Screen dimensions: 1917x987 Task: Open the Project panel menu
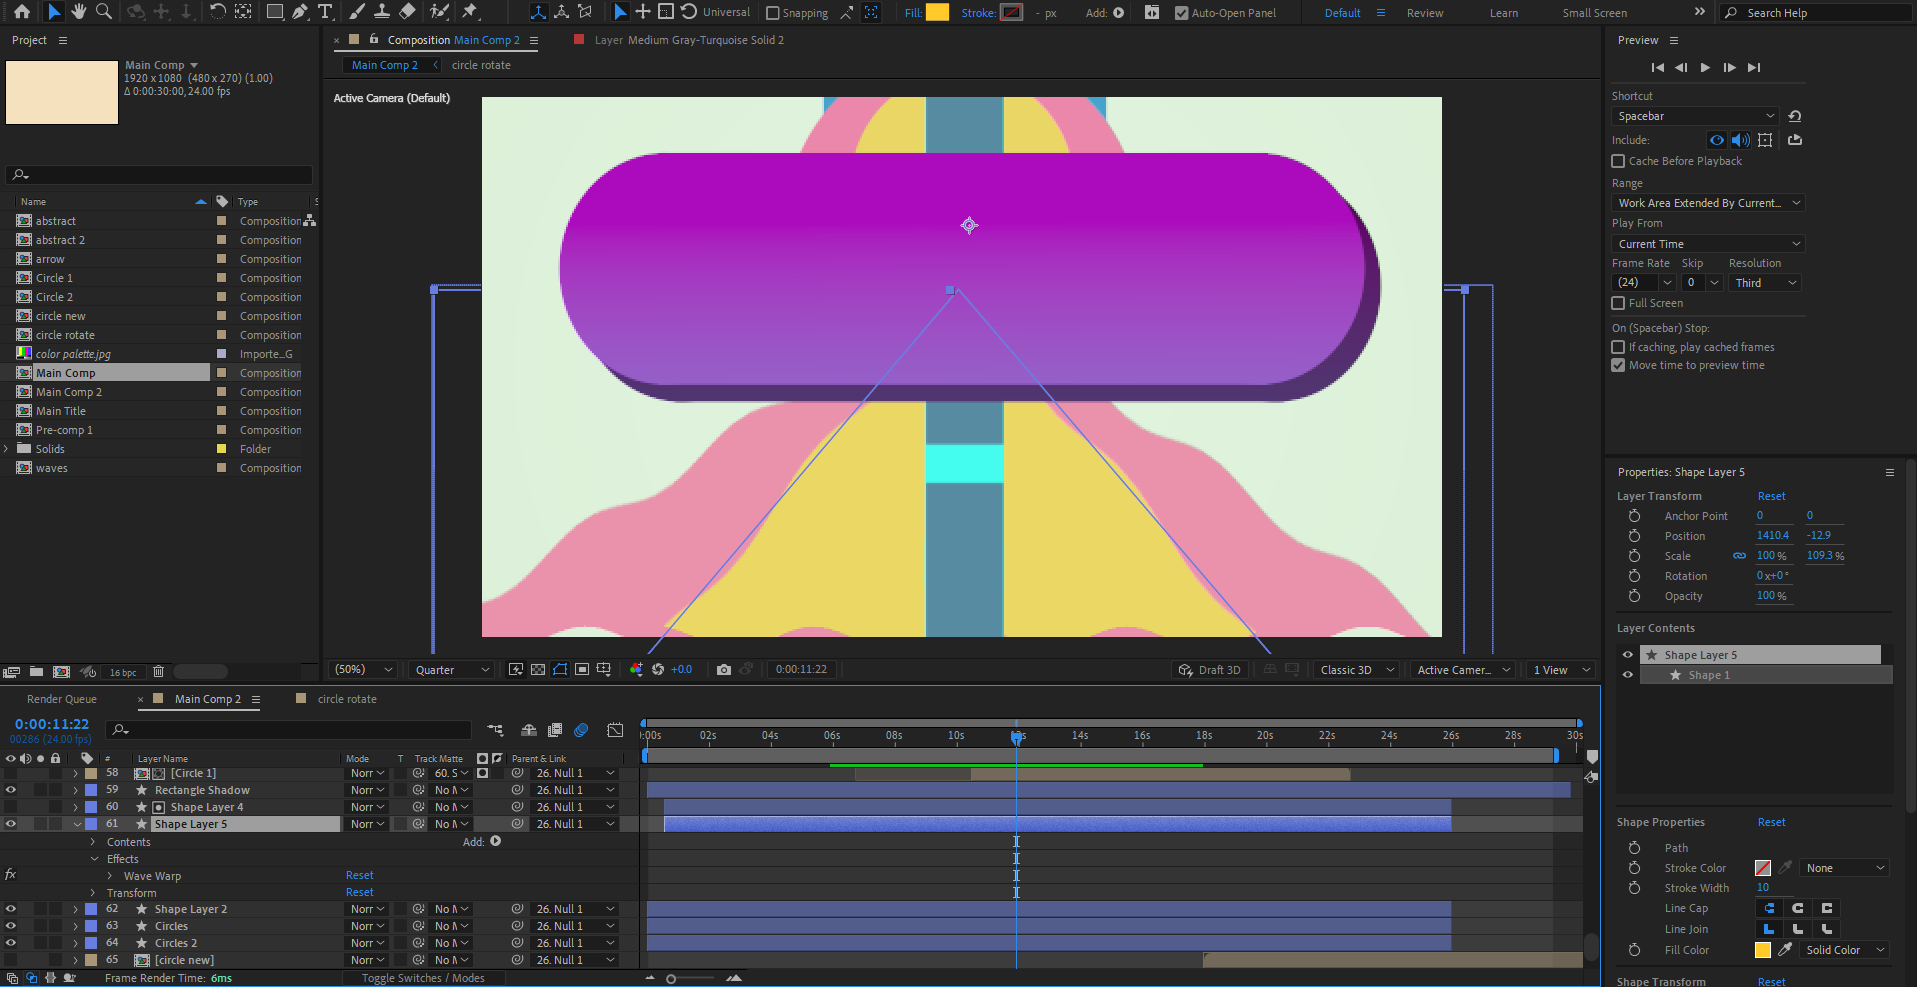click(x=63, y=40)
